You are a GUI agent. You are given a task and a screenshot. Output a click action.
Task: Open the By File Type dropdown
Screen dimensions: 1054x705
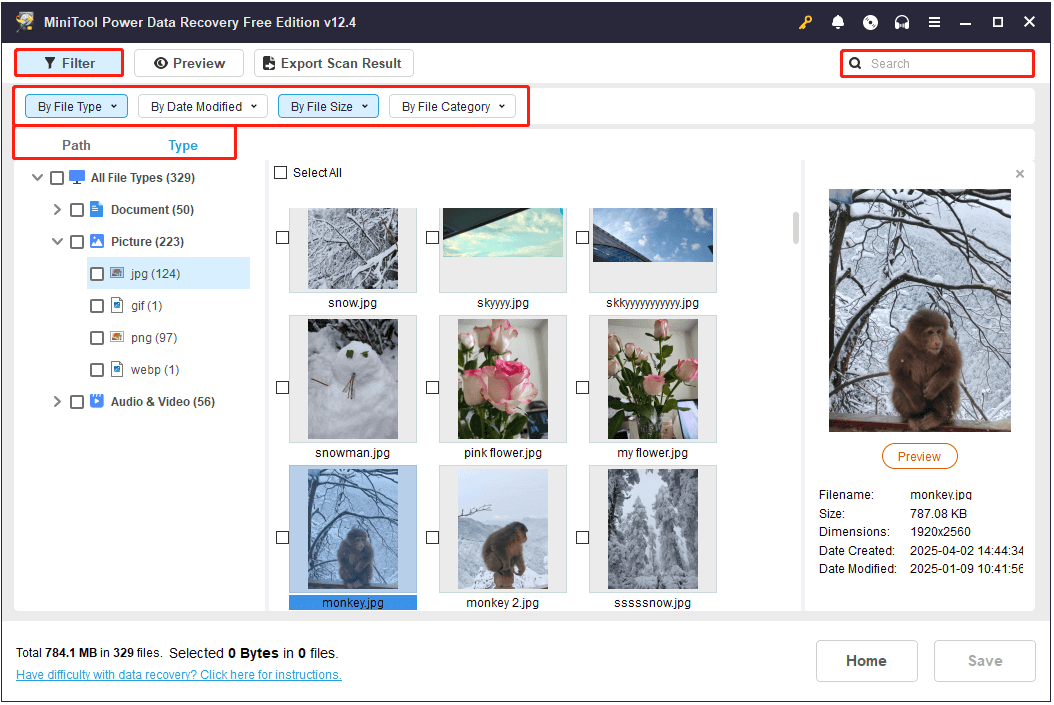pos(75,106)
